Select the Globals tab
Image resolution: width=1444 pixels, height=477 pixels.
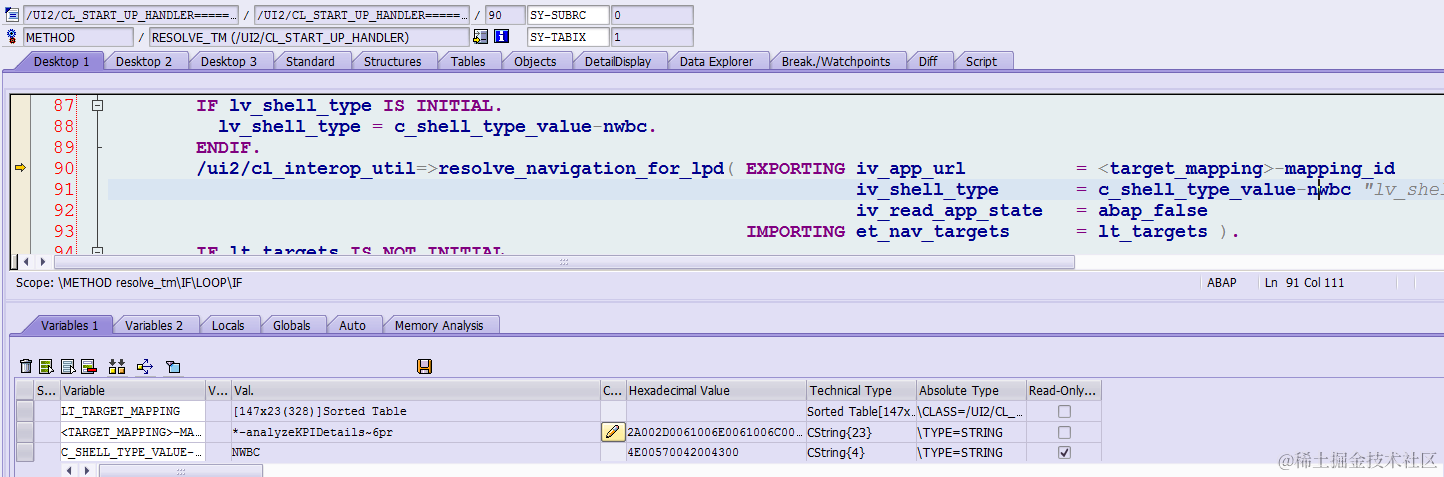(x=292, y=325)
